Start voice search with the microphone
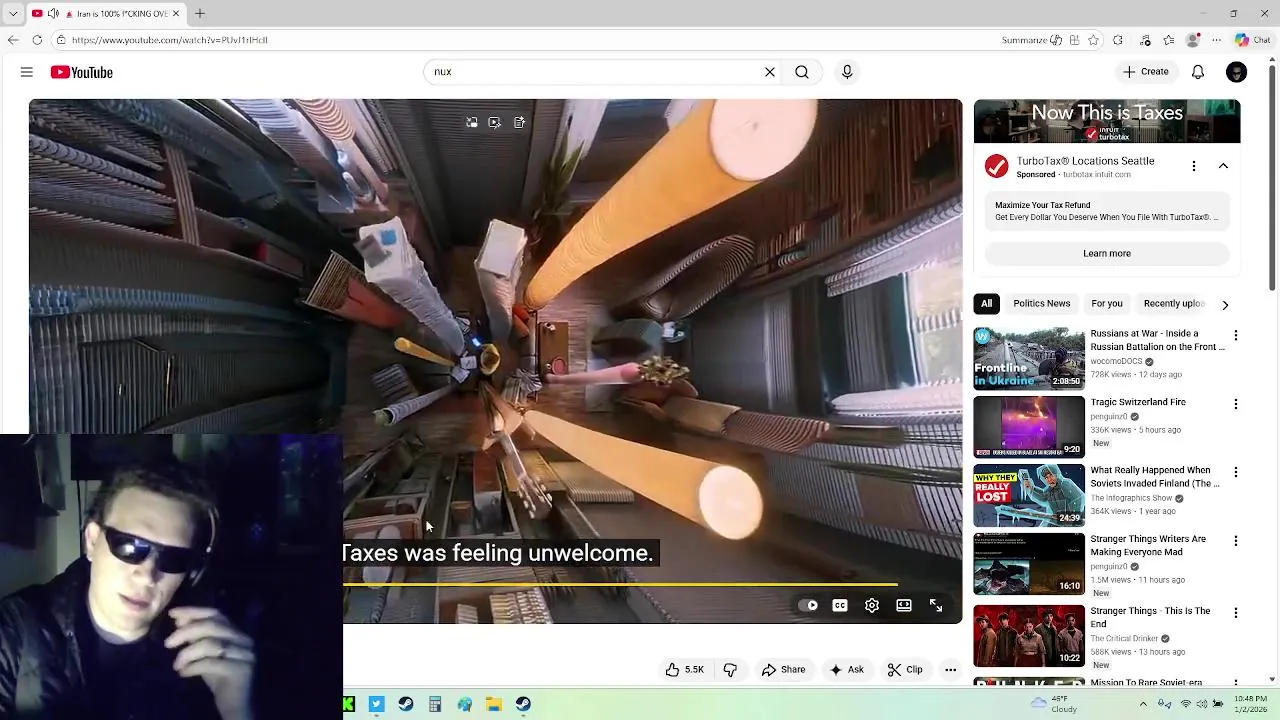 point(847,72)
